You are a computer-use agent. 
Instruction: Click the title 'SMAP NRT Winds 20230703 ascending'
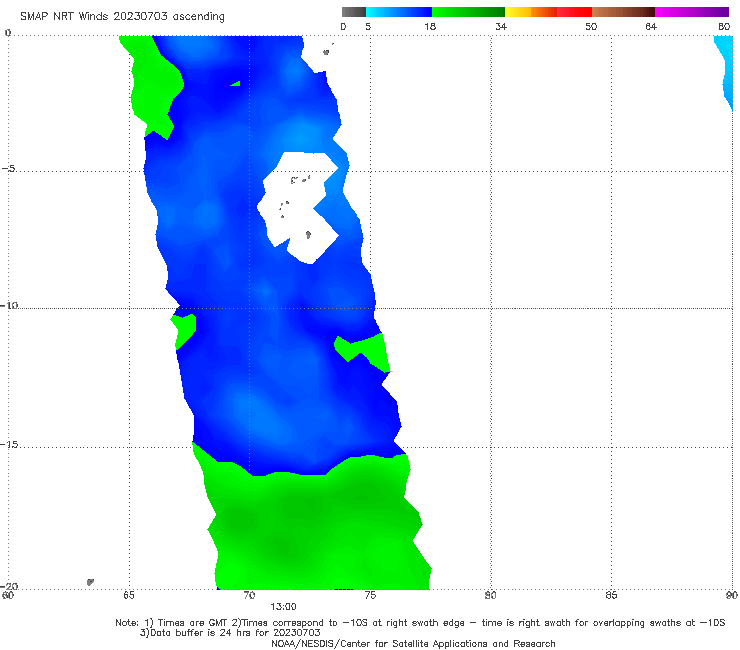(122, 17)
